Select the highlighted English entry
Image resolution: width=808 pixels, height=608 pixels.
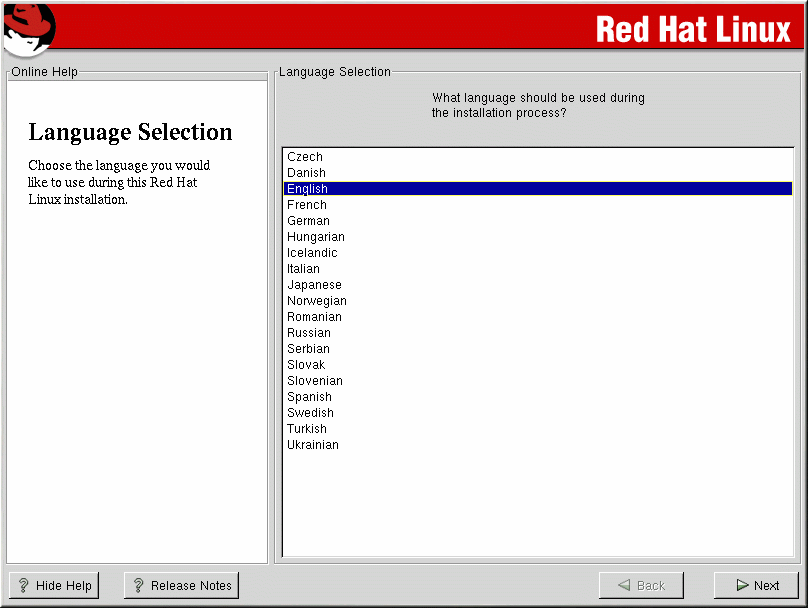tap(307, 189)
